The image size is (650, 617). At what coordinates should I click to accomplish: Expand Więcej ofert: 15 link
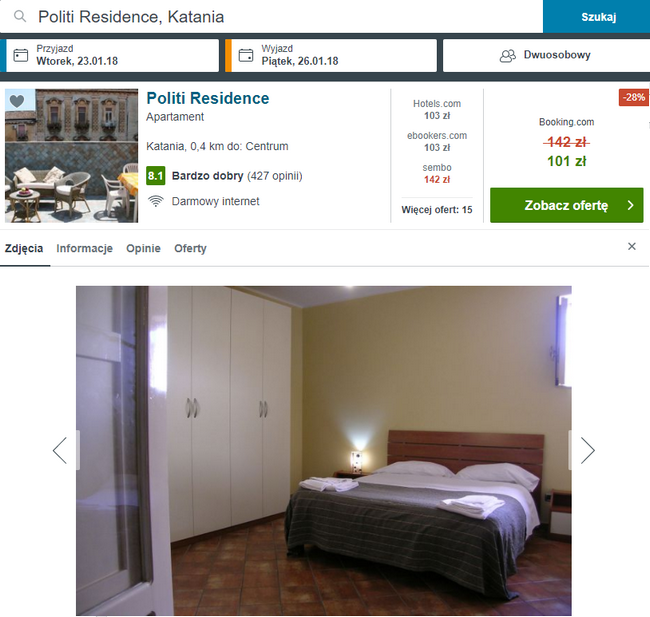click(x=437, y=210)
